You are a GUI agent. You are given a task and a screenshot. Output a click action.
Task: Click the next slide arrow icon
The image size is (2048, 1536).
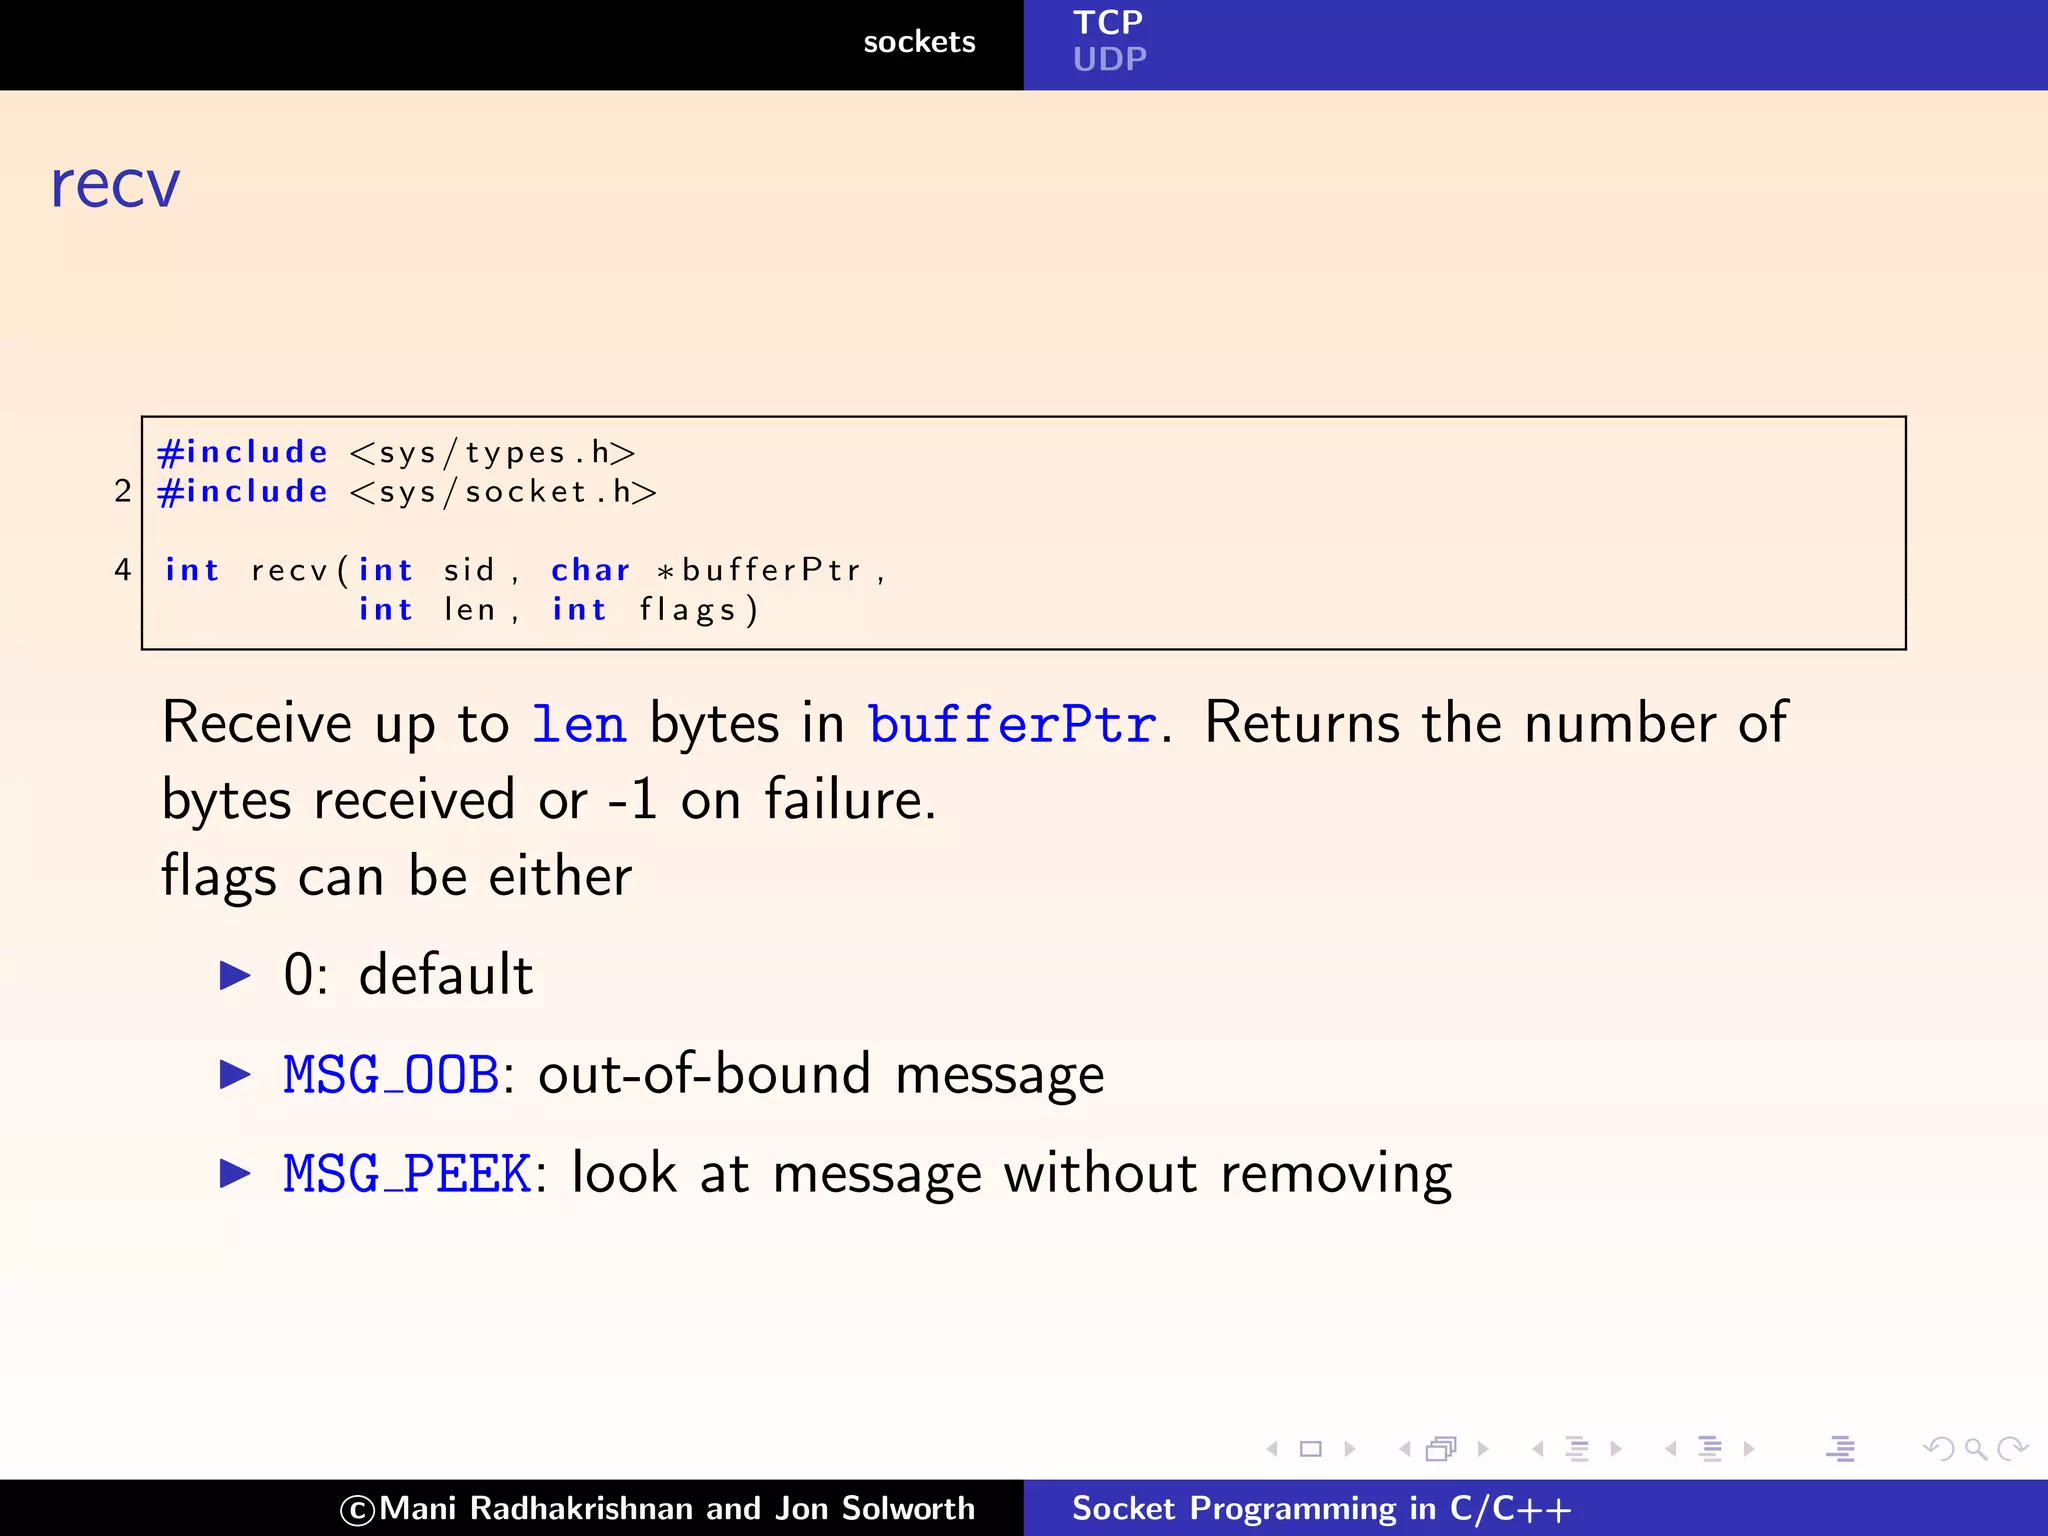tap(1350, 1449)
